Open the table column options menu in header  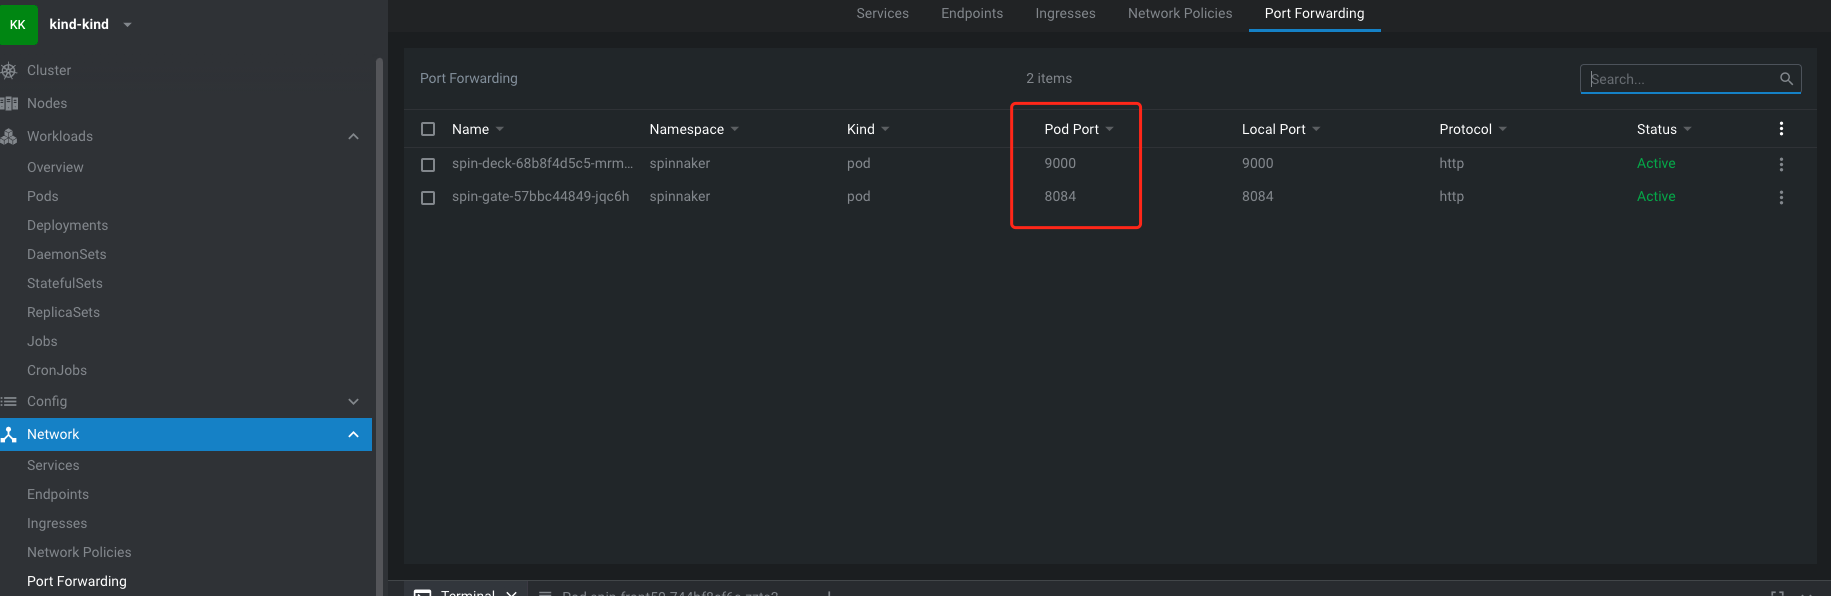tap(1781, 129)
